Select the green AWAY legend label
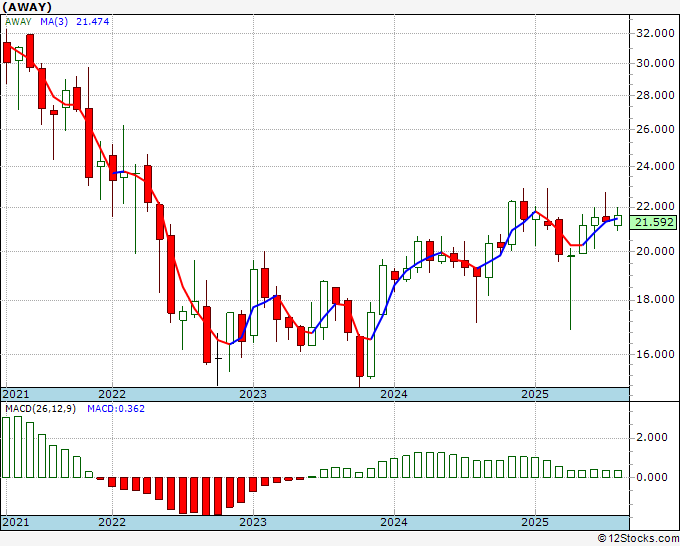Image resolution: width=680 pixels, height=546 pixels. click(18, 22)
